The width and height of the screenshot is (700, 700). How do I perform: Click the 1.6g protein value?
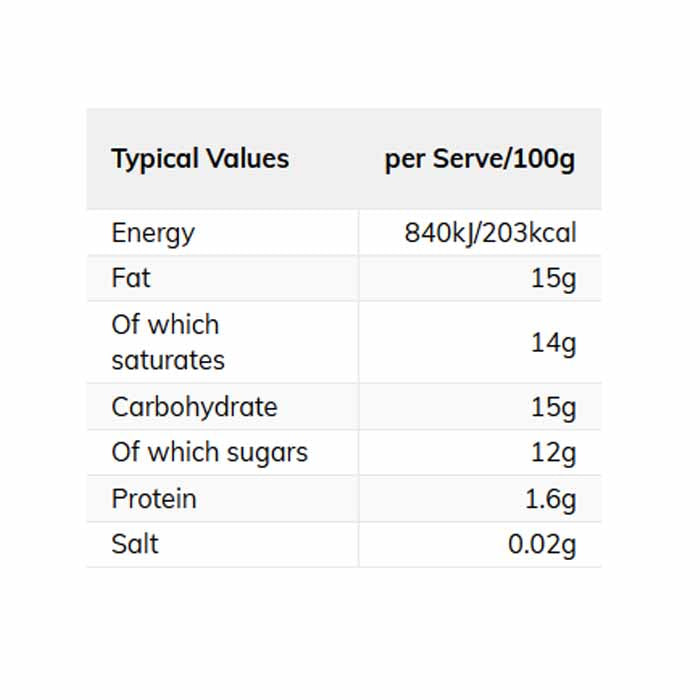pos(550,498)
